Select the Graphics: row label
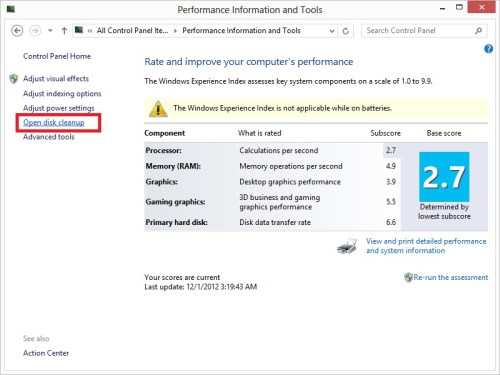Viewport: 500px width, 375px height. pyautogui.click(x=161, y=182)
